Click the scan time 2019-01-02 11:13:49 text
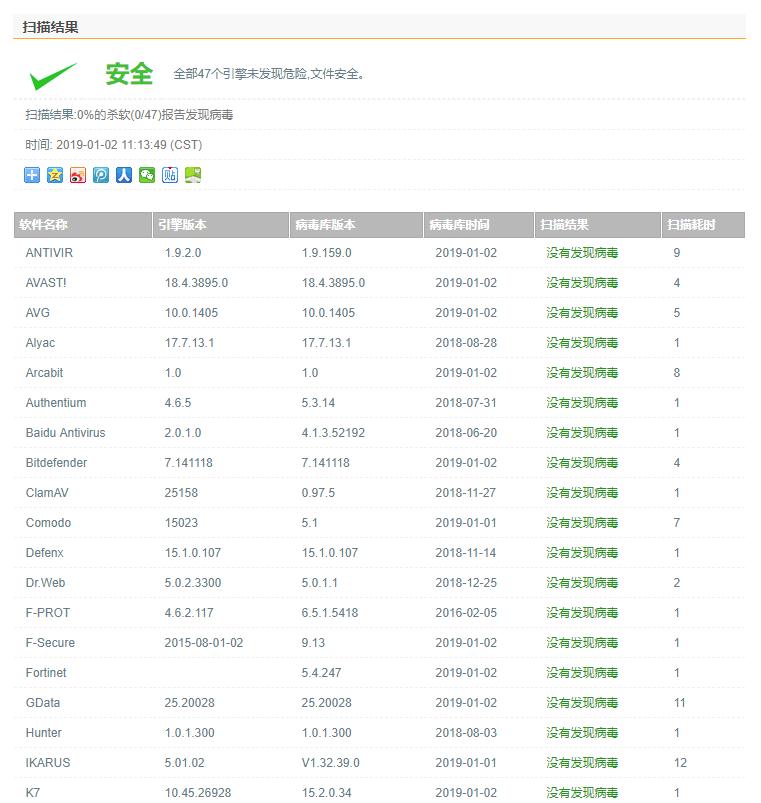761x803 pixels. tap(114, 144)
